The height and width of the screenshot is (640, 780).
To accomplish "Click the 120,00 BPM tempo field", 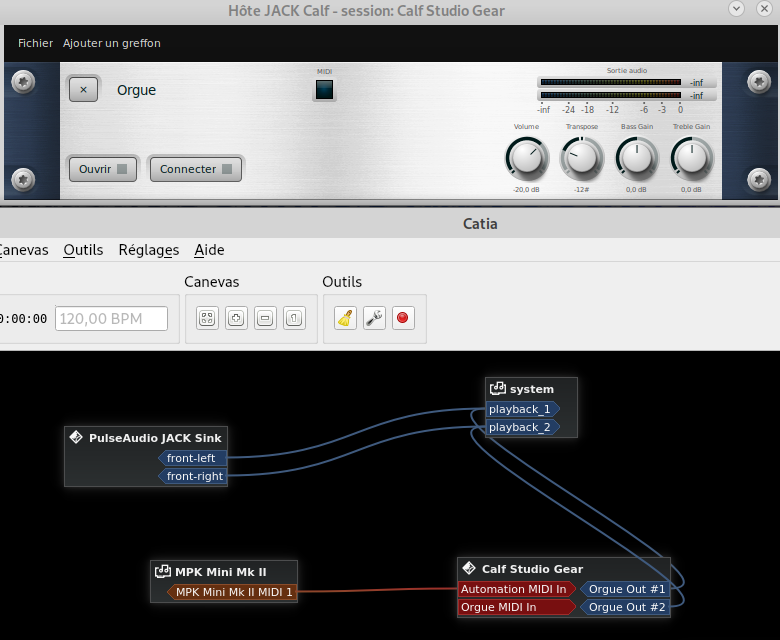I will [111, 318].
